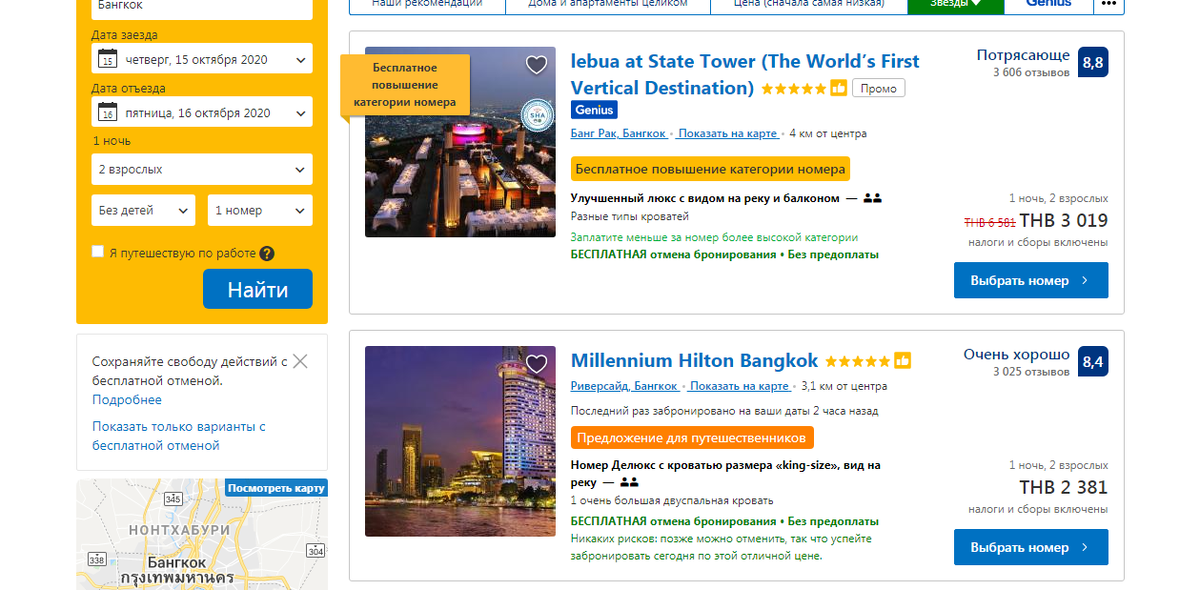Image resolution: width=1200 pixels, height=590 pixels.
Task: Click thumbs-up badge beside Millennium Hilton stars
Action: point(902,361)
